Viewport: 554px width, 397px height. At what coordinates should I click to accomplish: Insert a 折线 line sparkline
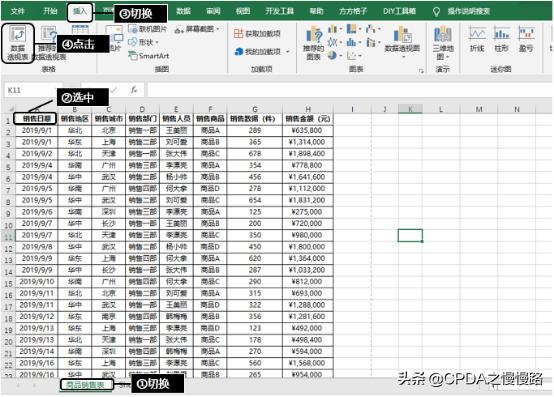coord(477,39)
